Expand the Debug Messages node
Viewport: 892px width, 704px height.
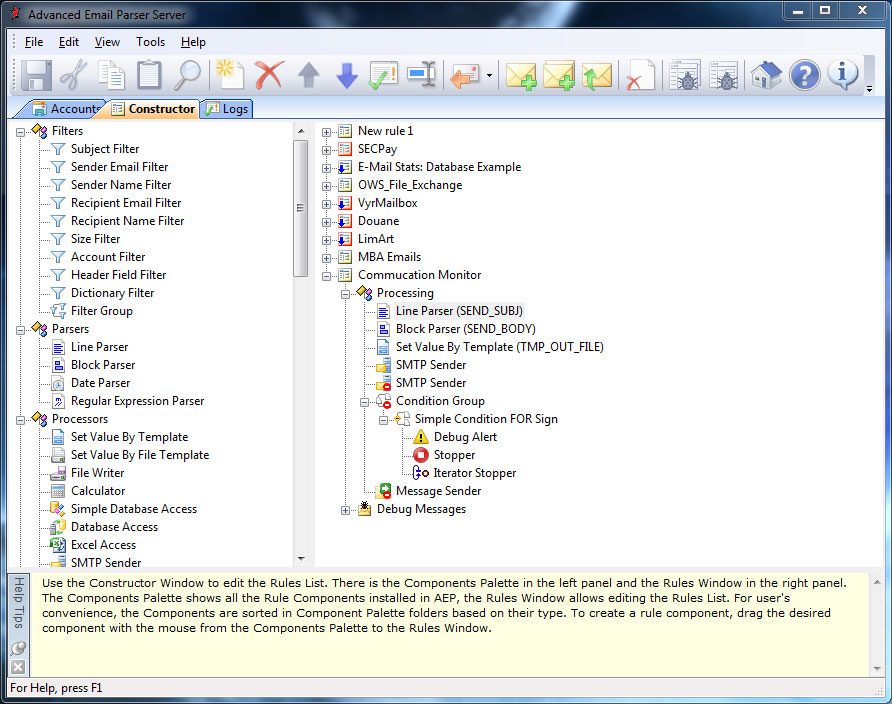[346, 510]
